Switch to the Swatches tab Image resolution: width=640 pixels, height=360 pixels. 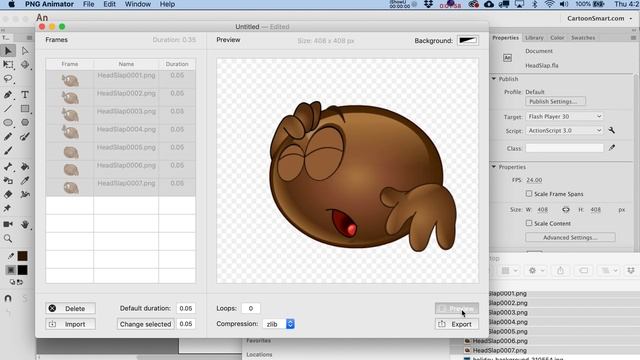tap(583, 38)
